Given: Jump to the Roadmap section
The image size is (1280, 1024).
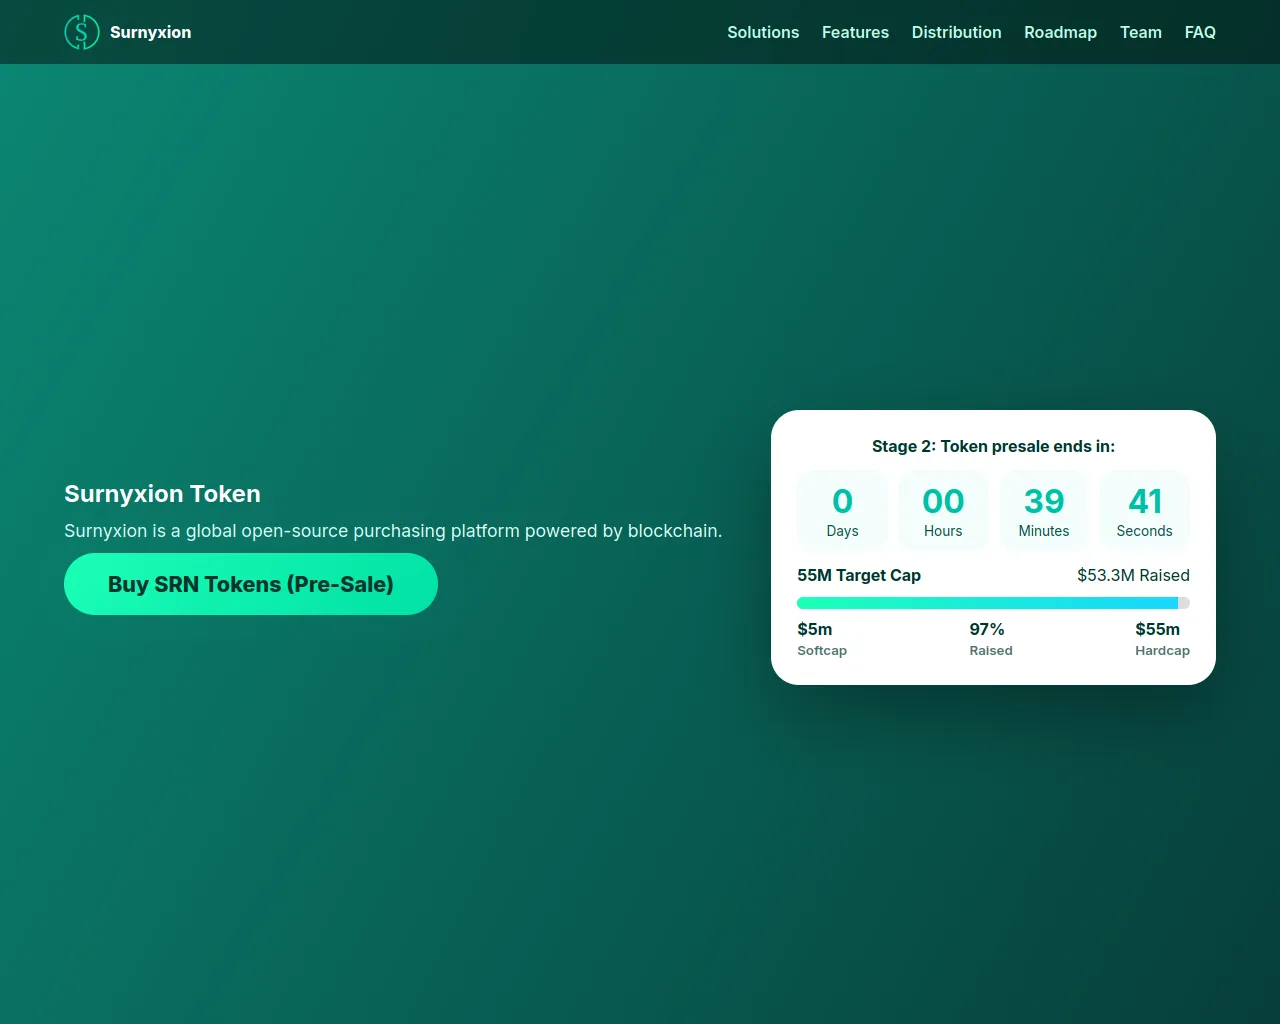Looking at the screenshot, I should click(x=1060, y=32).
